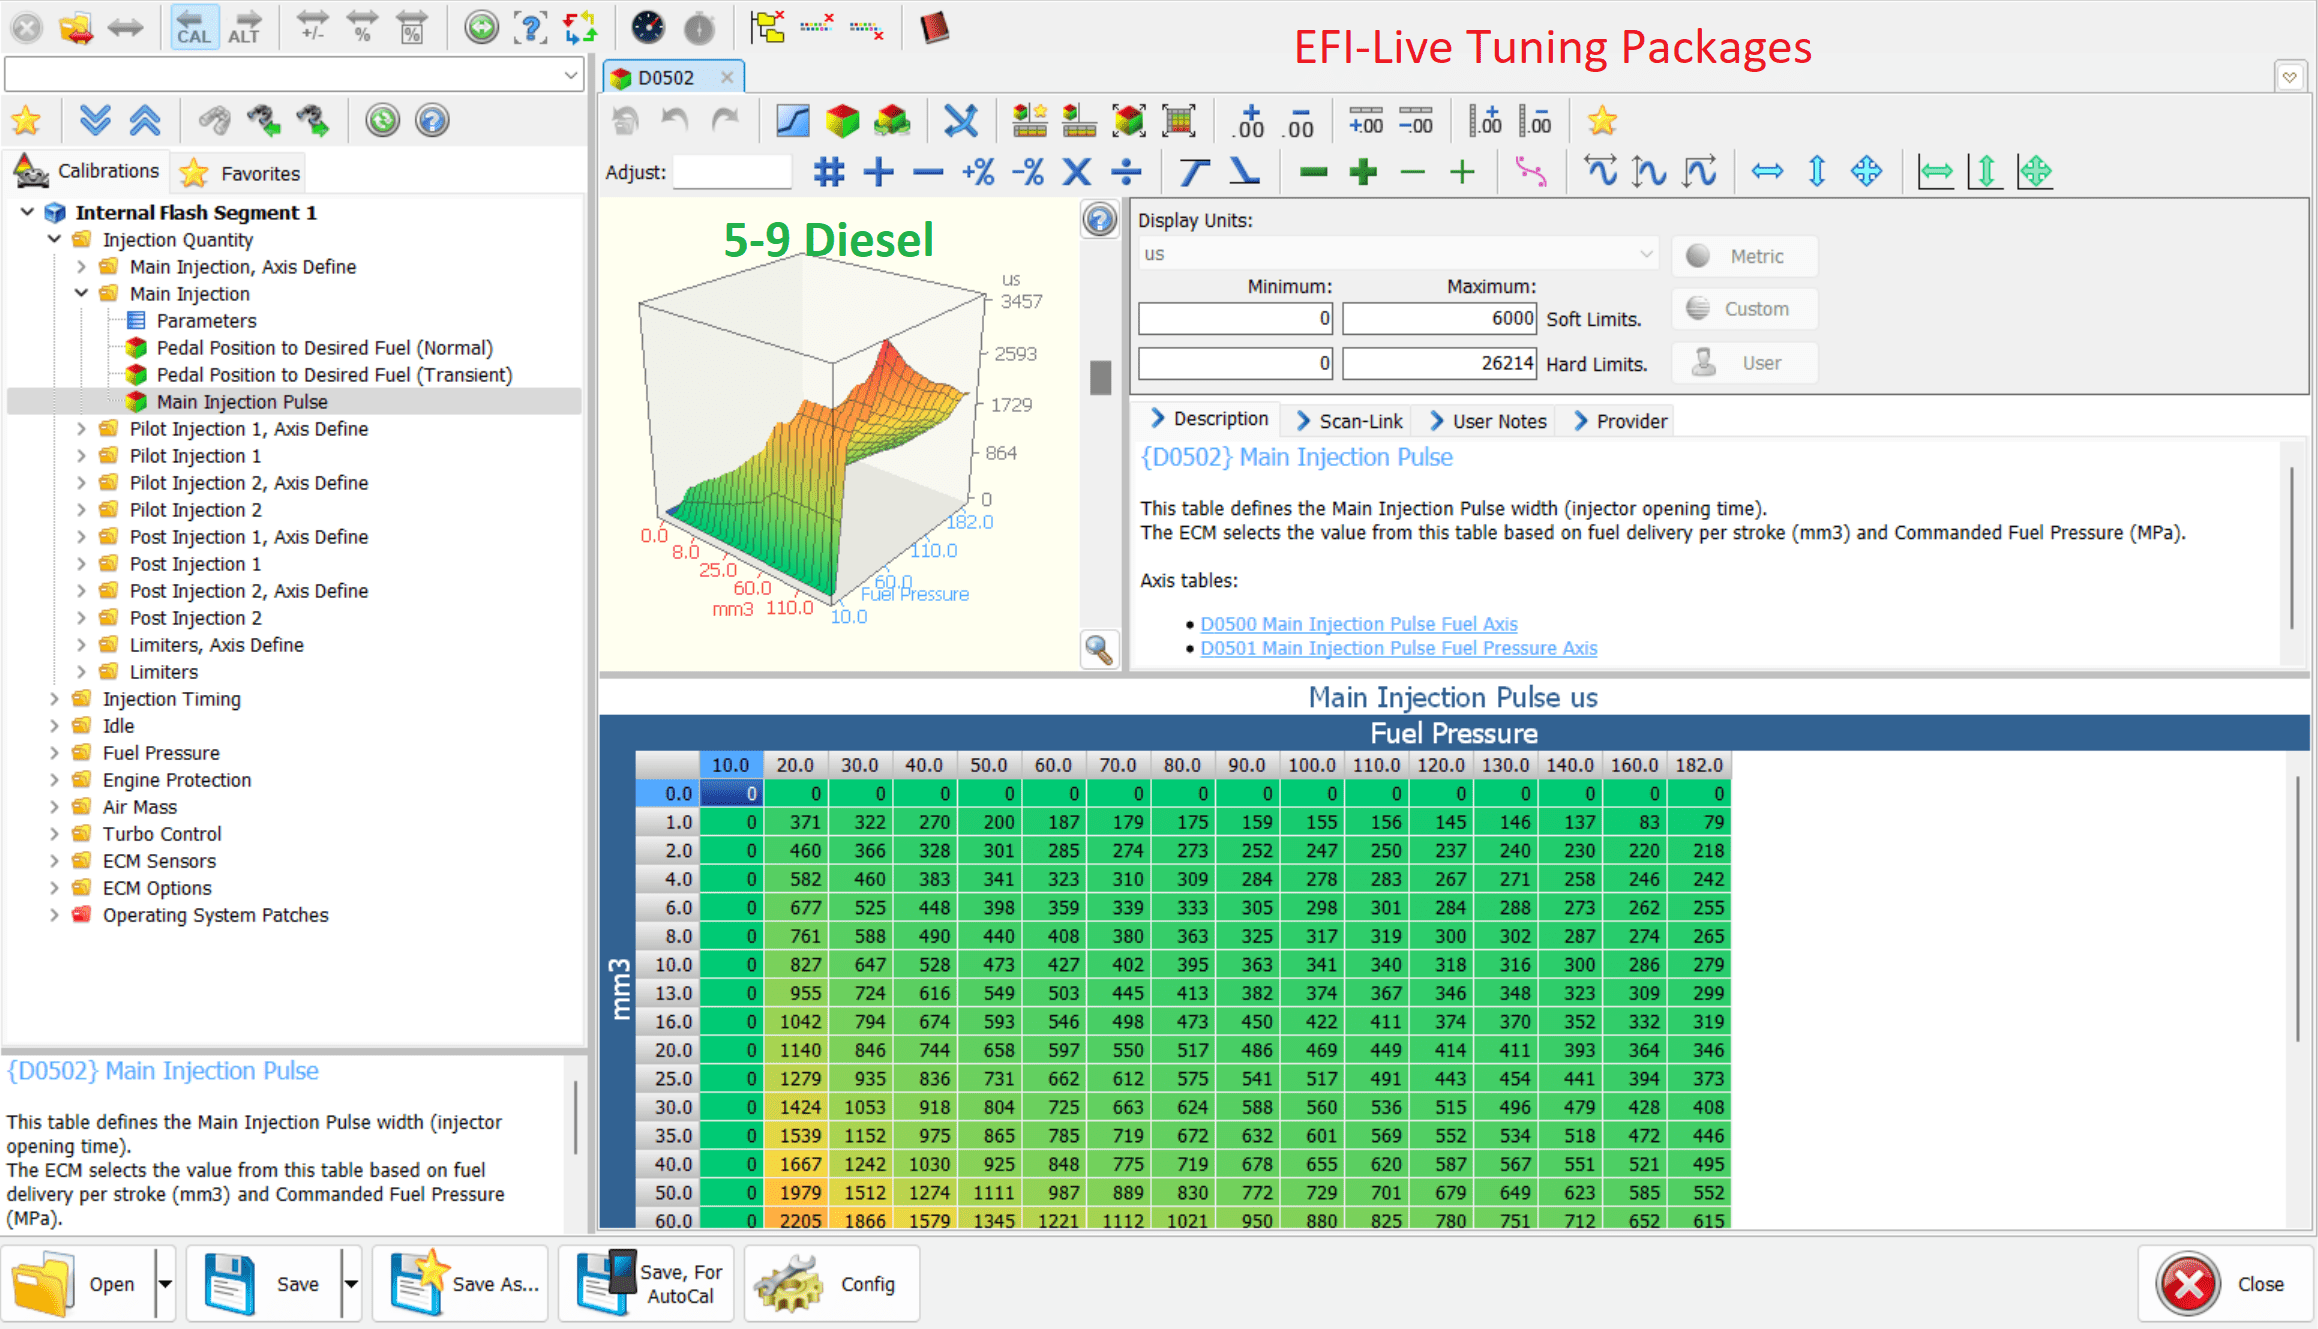Select the Operating System Patches folder
Image resolution: width=2318 pixels, height=1329 pixels.
pyautogui.click(x=215, y=914)
